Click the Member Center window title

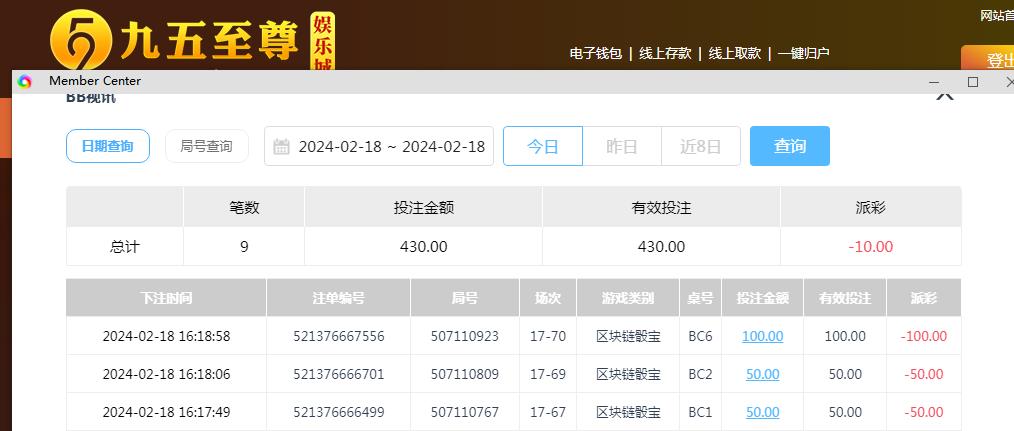click(x=94, y=81)
